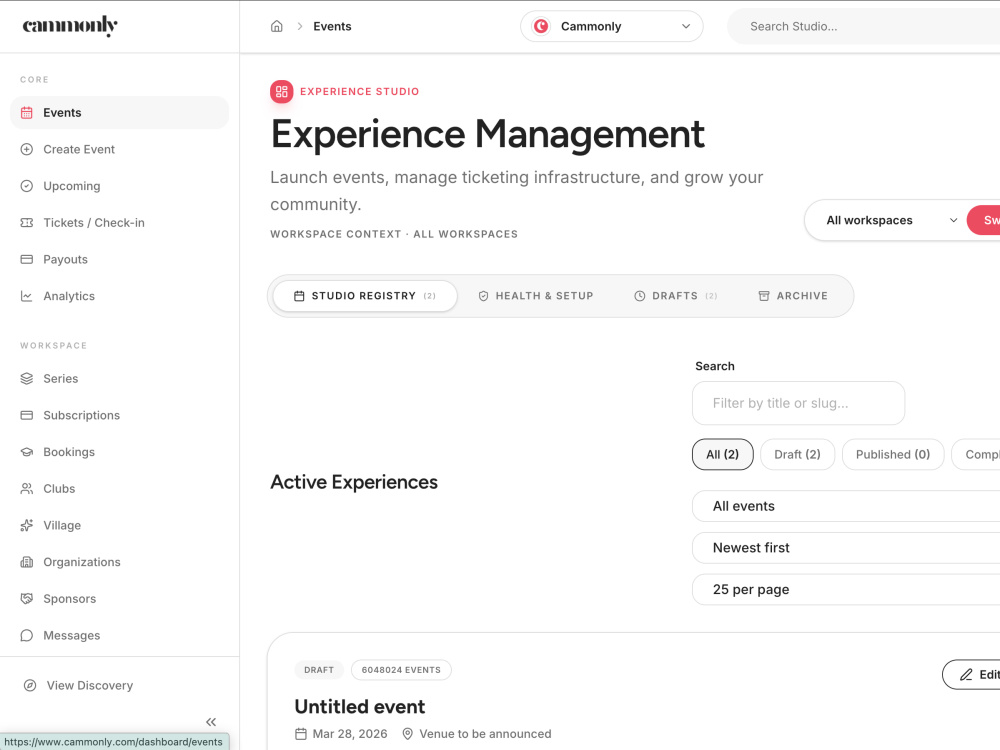Image resolution: width=1000 pixels, height=750 pixels.
Task: Click the Edit button on Untitled event
Action: pyautogui.click(x=971, y=675)
